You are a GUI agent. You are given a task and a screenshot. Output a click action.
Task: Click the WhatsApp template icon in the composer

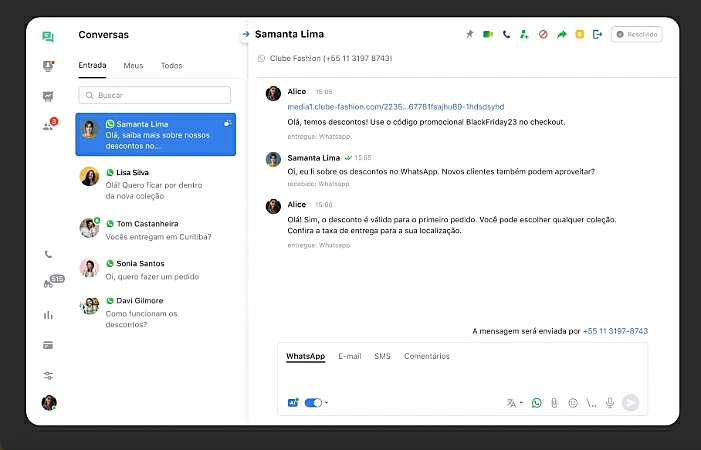pos(536,403)
